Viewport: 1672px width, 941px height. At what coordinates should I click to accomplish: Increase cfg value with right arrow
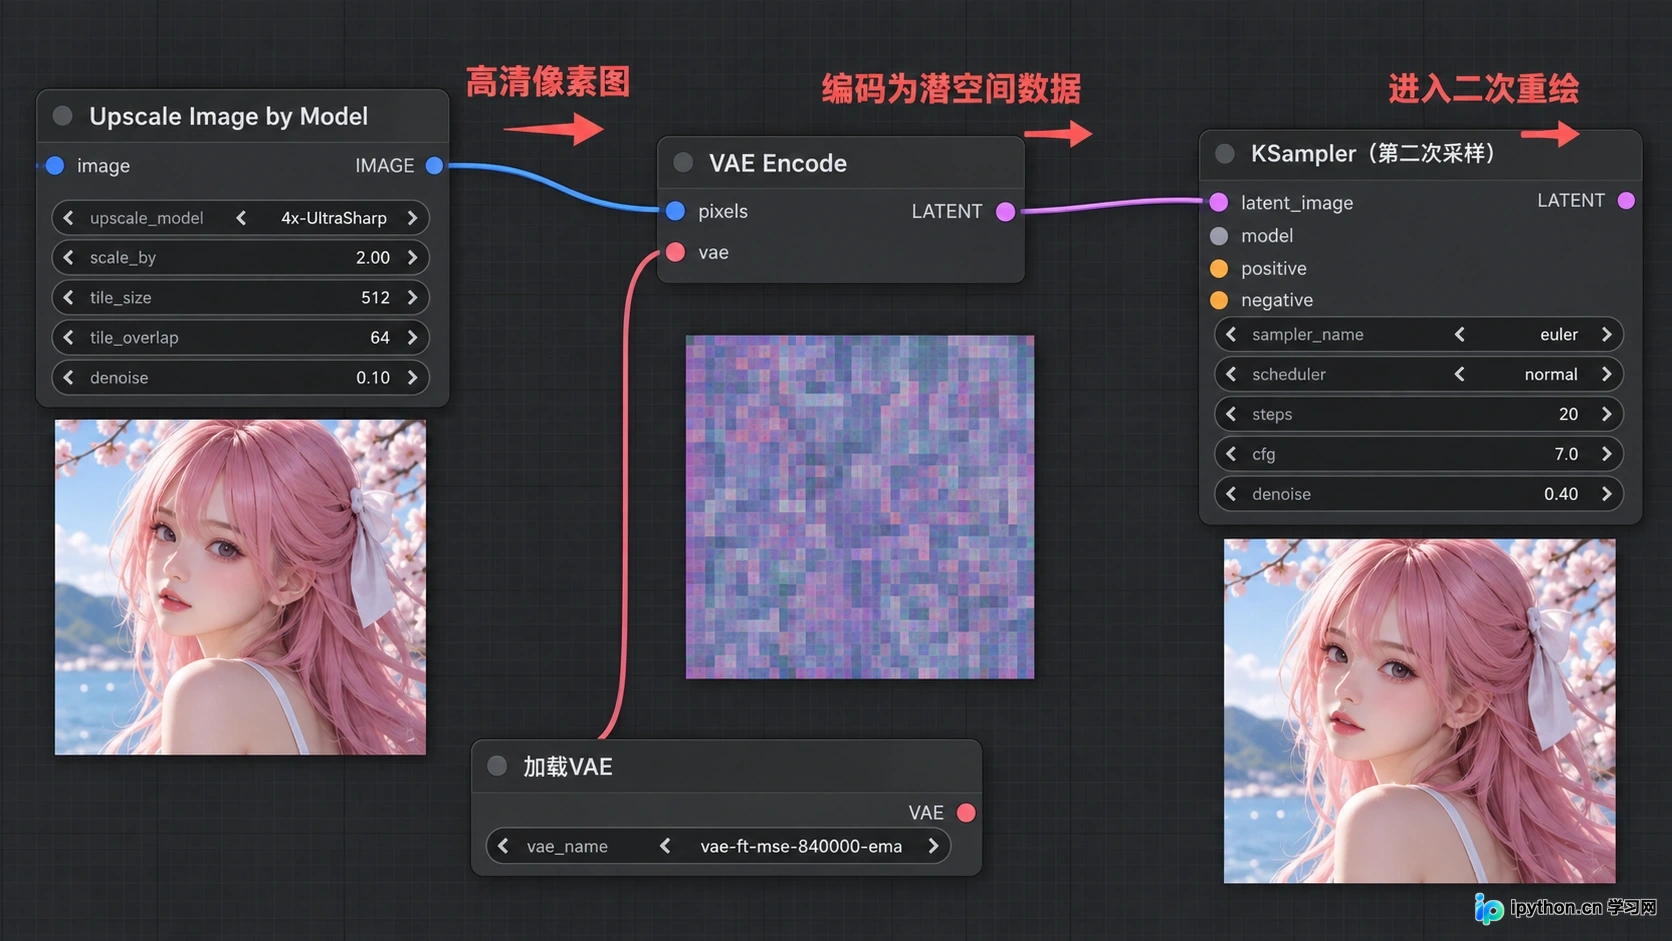1606,454
